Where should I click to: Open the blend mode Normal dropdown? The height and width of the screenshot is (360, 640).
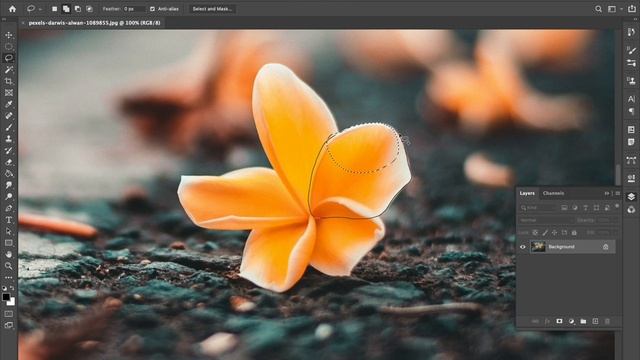pyautogui.click(x=546, y=220)
